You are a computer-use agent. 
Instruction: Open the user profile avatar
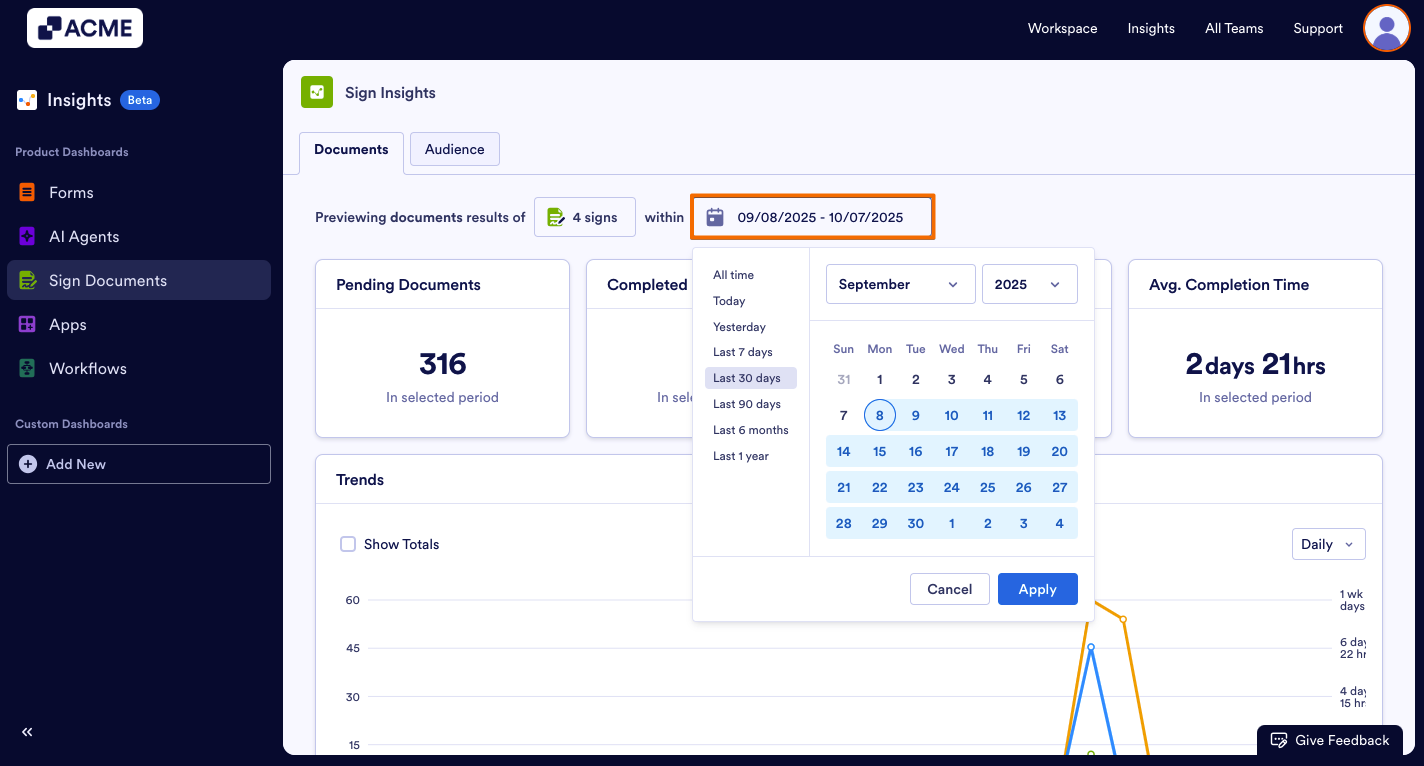click(1386, 28)
